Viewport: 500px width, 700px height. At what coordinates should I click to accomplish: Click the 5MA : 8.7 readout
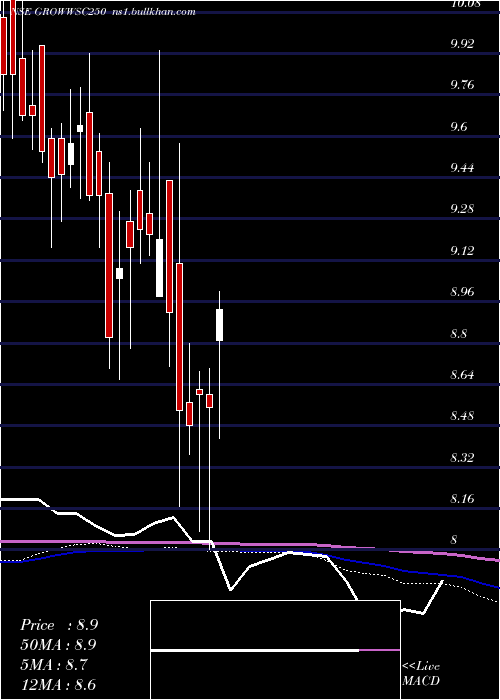(54, 665)
